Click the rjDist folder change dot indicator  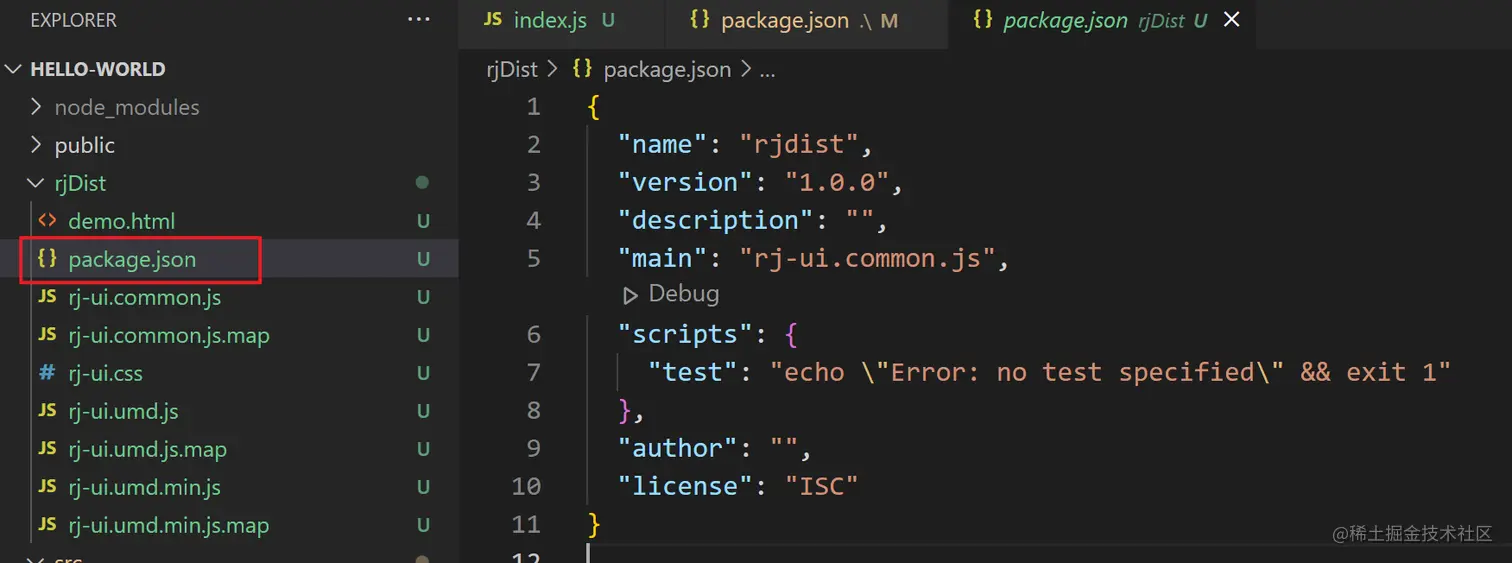pos(422,183)
